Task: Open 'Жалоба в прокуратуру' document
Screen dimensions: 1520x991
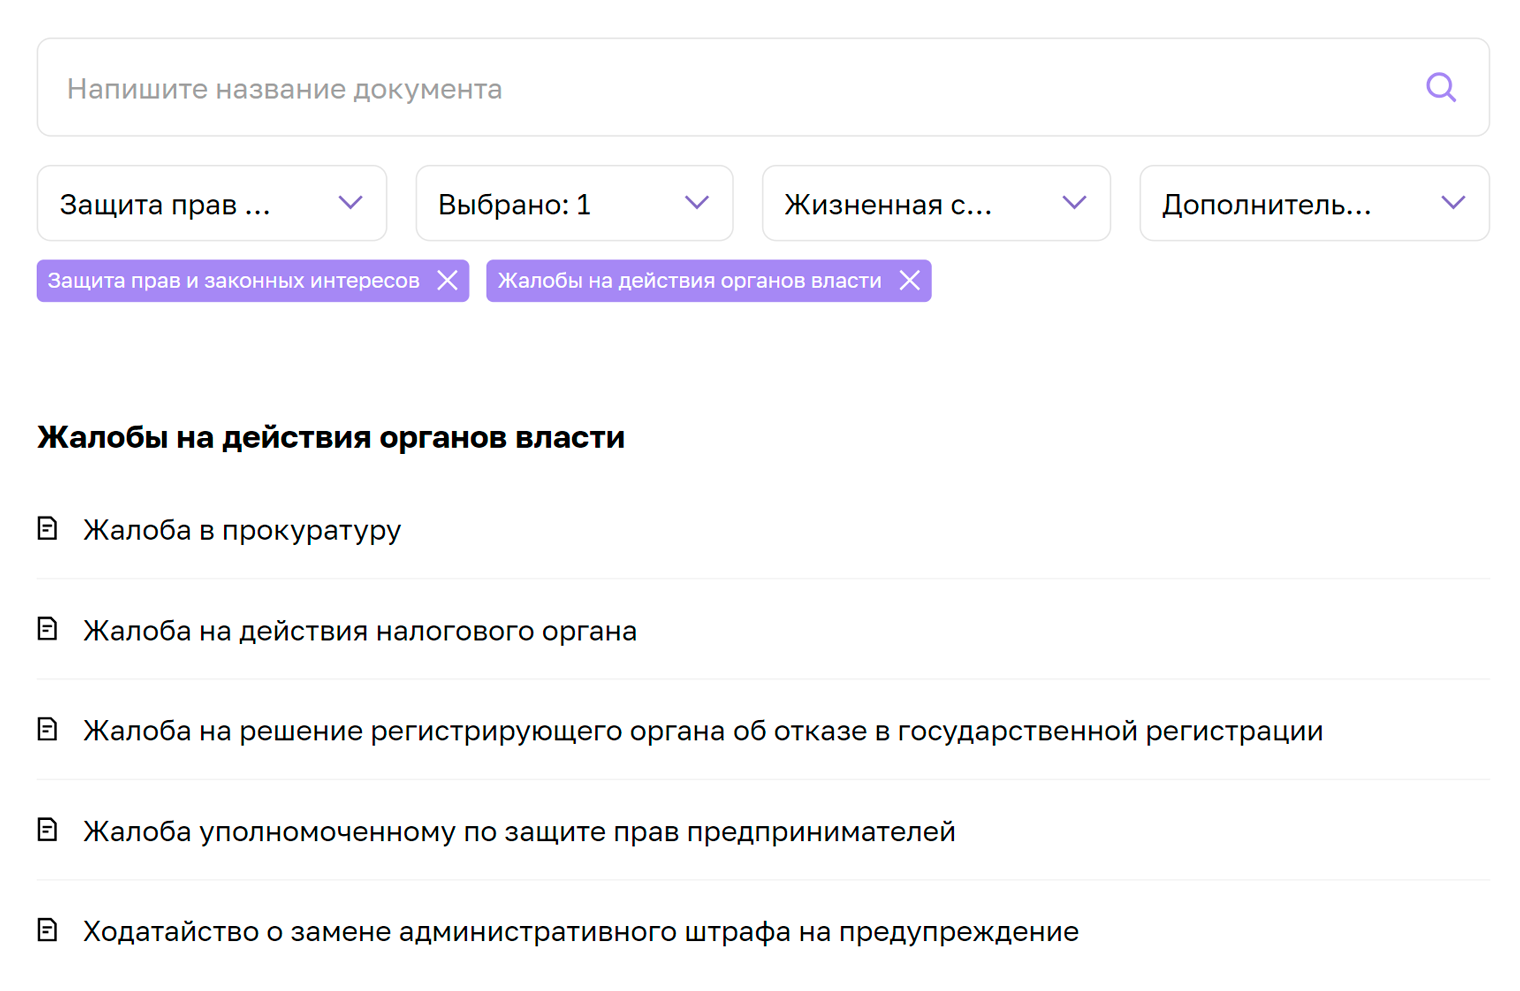Action: 242,530
